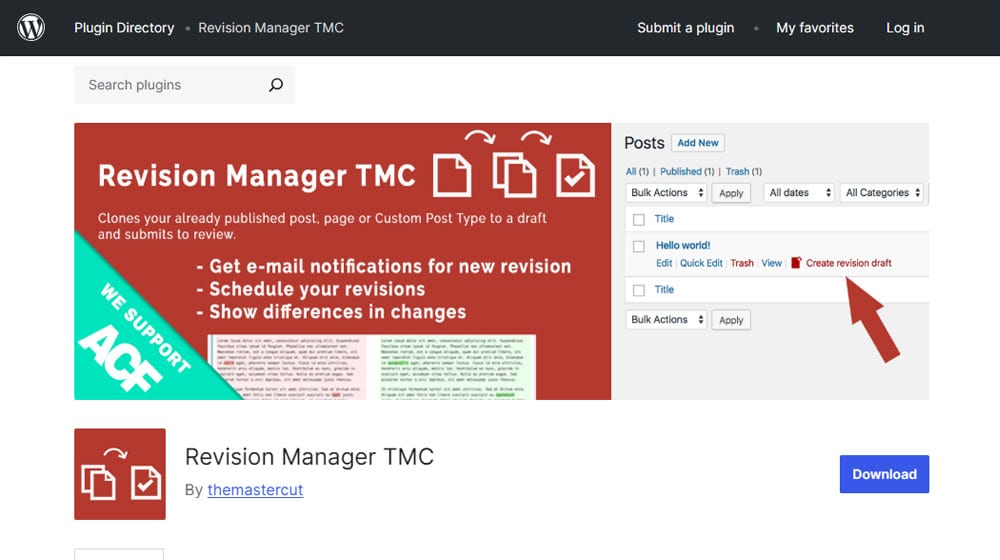
Task: Open themastercut author profile link
Action: pos(255,490)
